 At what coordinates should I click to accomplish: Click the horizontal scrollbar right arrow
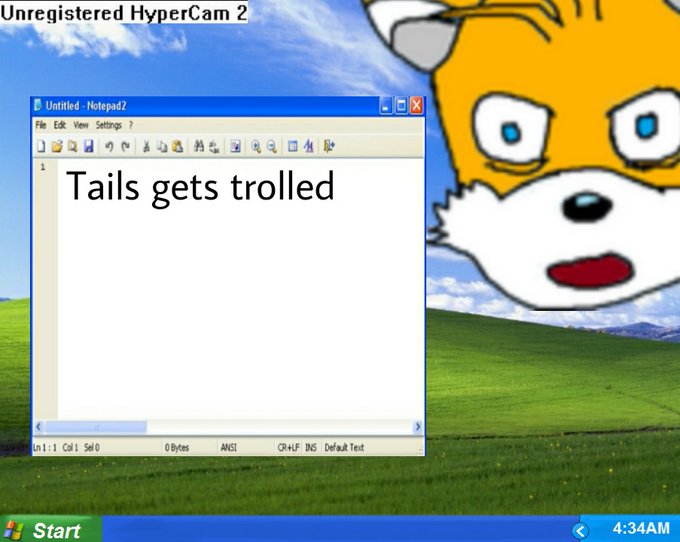(418, 427)
